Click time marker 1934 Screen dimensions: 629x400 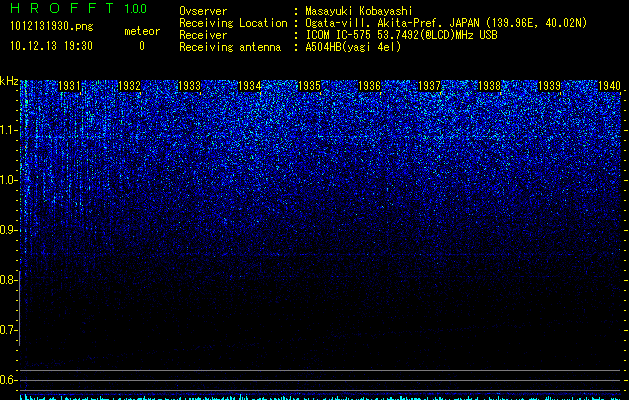(x=250, y=85)
